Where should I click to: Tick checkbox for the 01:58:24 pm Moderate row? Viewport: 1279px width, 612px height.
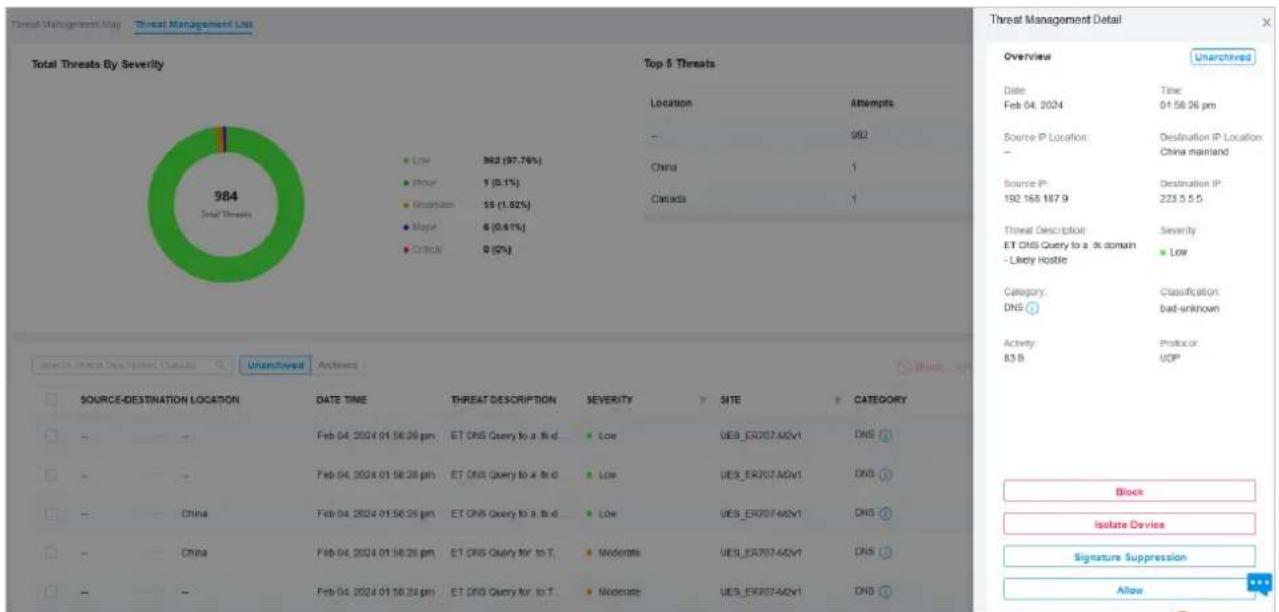pyautogui.click(x=53, y=592)
